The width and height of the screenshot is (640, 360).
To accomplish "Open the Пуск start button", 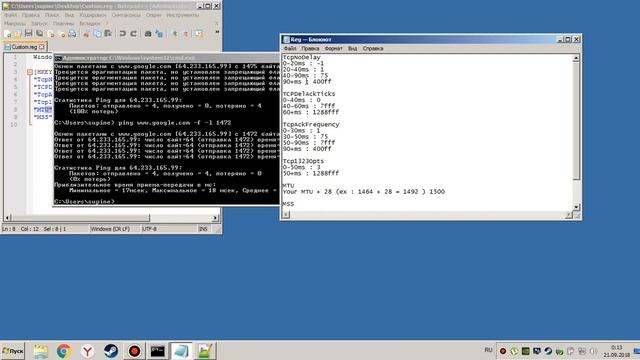I will pyautogui.click(x=13, y=351).
